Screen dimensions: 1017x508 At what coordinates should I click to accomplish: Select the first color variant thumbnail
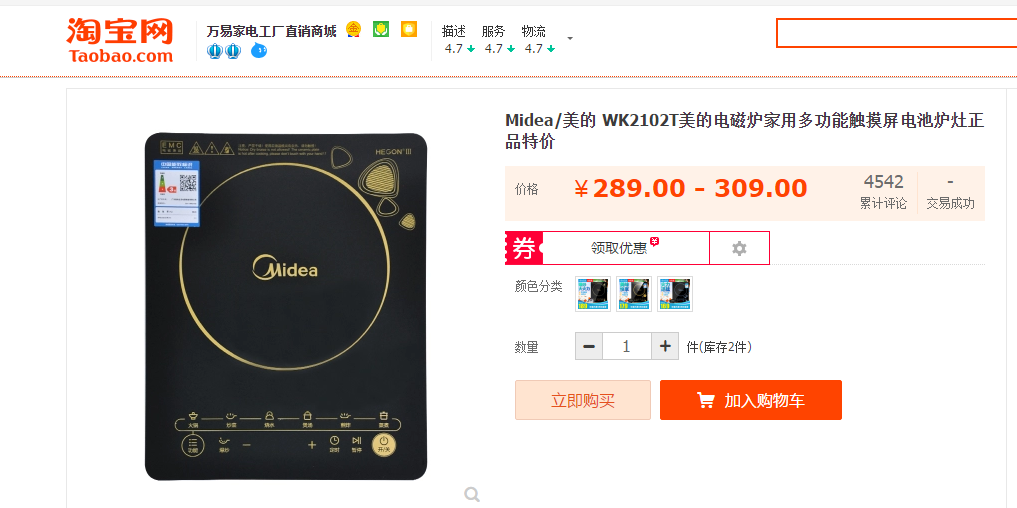593,294
